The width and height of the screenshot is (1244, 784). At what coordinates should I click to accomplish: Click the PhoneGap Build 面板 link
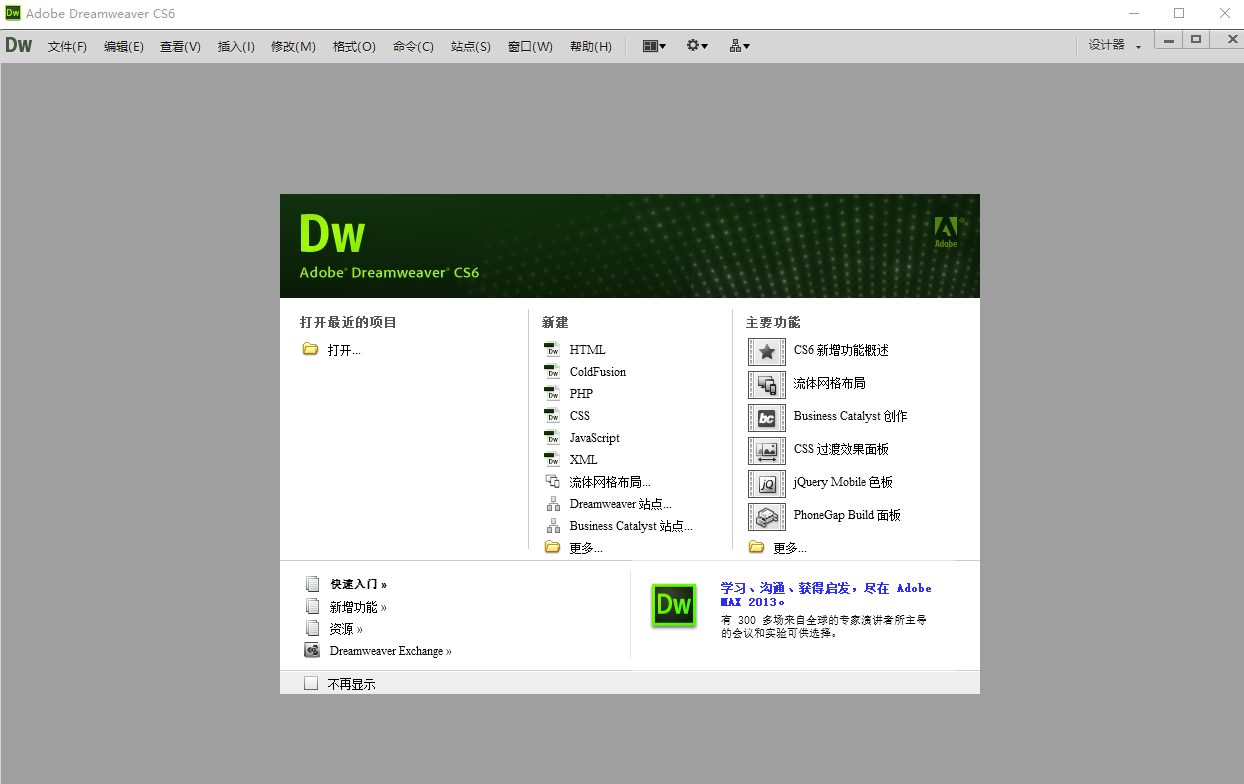tap(847, 515)
